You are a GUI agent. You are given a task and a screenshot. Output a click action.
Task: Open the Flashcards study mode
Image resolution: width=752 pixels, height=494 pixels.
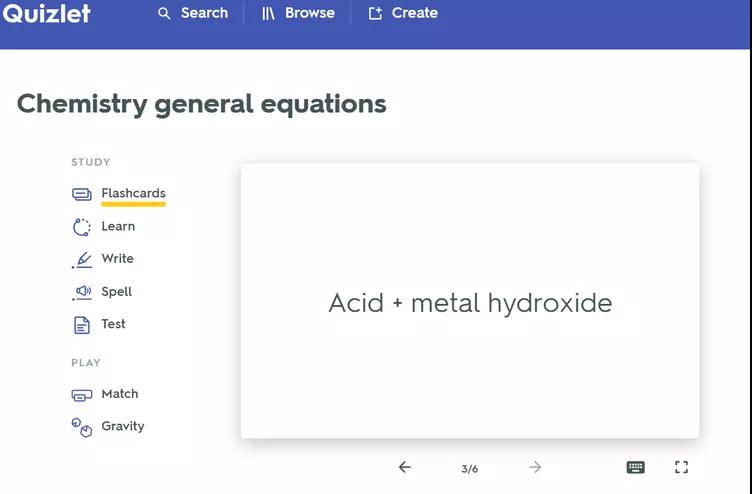tap(133, 193)
